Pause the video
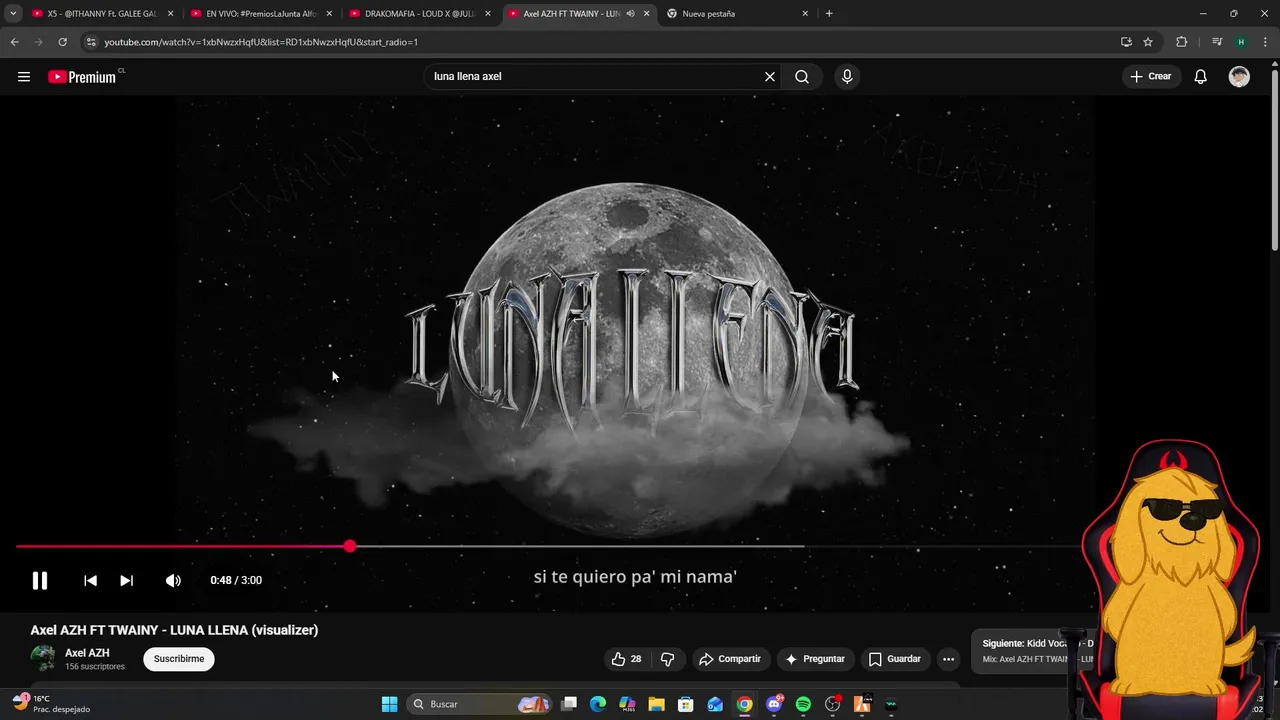 click(x=40, y=580)
